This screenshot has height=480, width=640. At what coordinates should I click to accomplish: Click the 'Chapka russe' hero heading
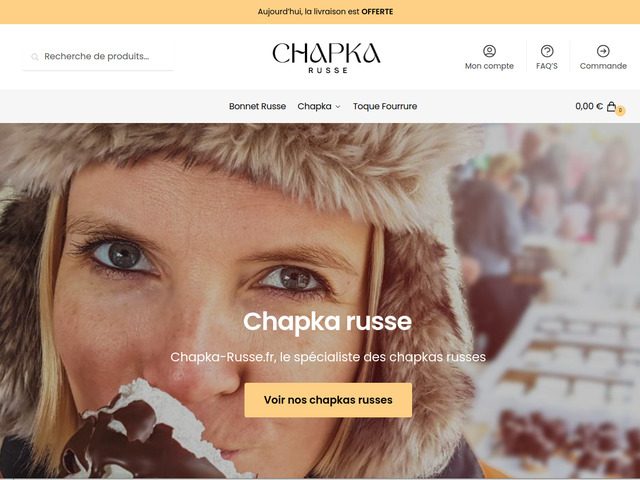(x=327, y=322)
